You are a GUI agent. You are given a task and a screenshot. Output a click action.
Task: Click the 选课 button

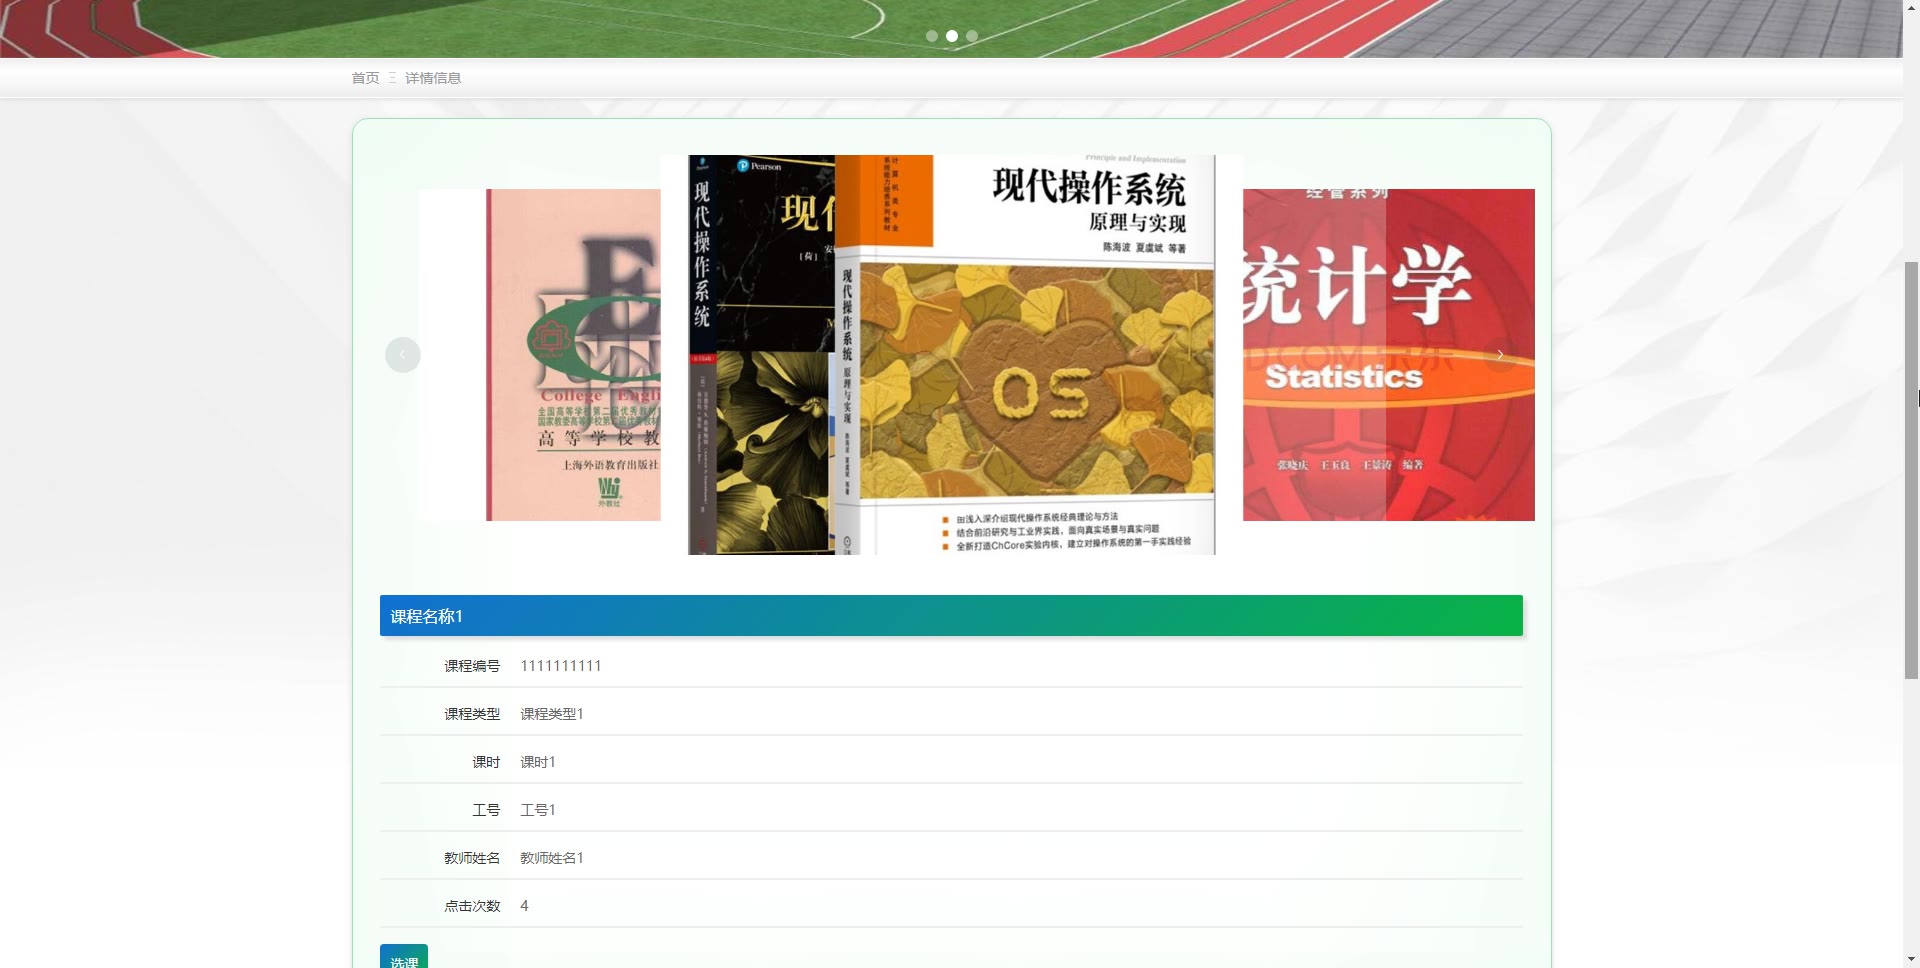(404, 957)
